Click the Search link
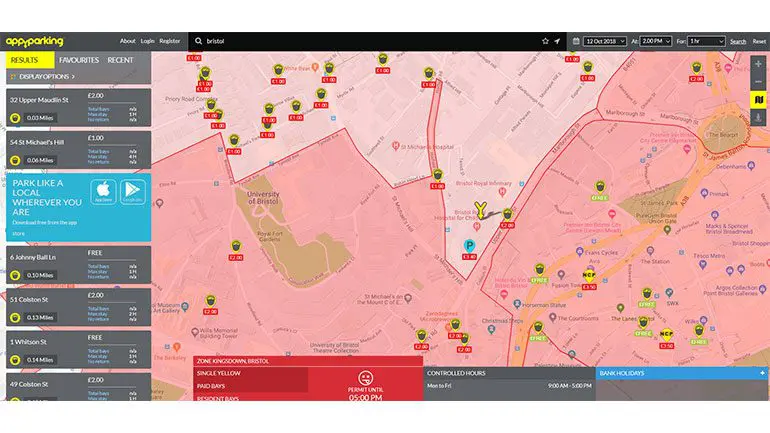 coord(738,41)
